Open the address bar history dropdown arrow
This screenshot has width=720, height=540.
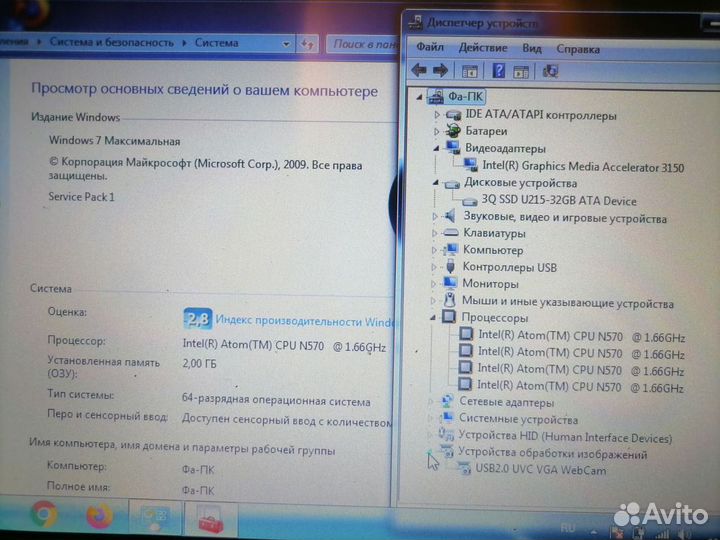[x=286, y=44]
